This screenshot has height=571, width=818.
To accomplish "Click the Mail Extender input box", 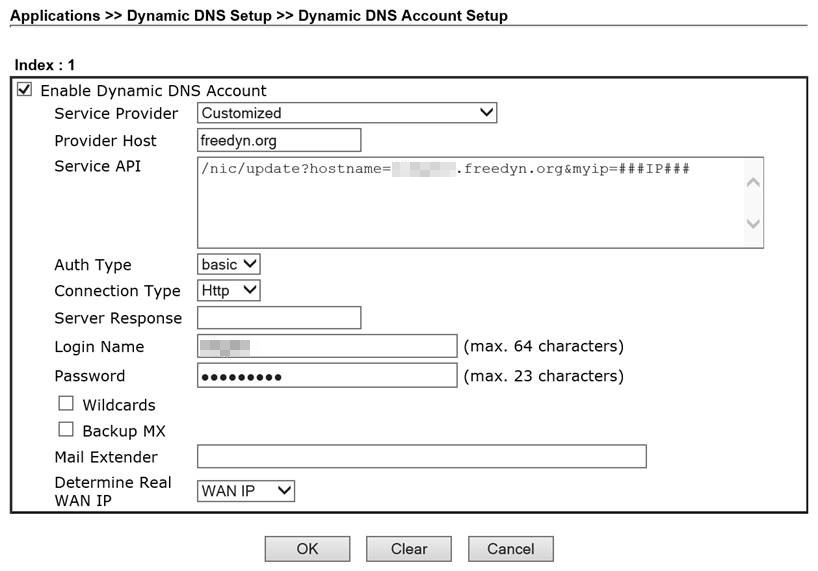I will 421,457.
